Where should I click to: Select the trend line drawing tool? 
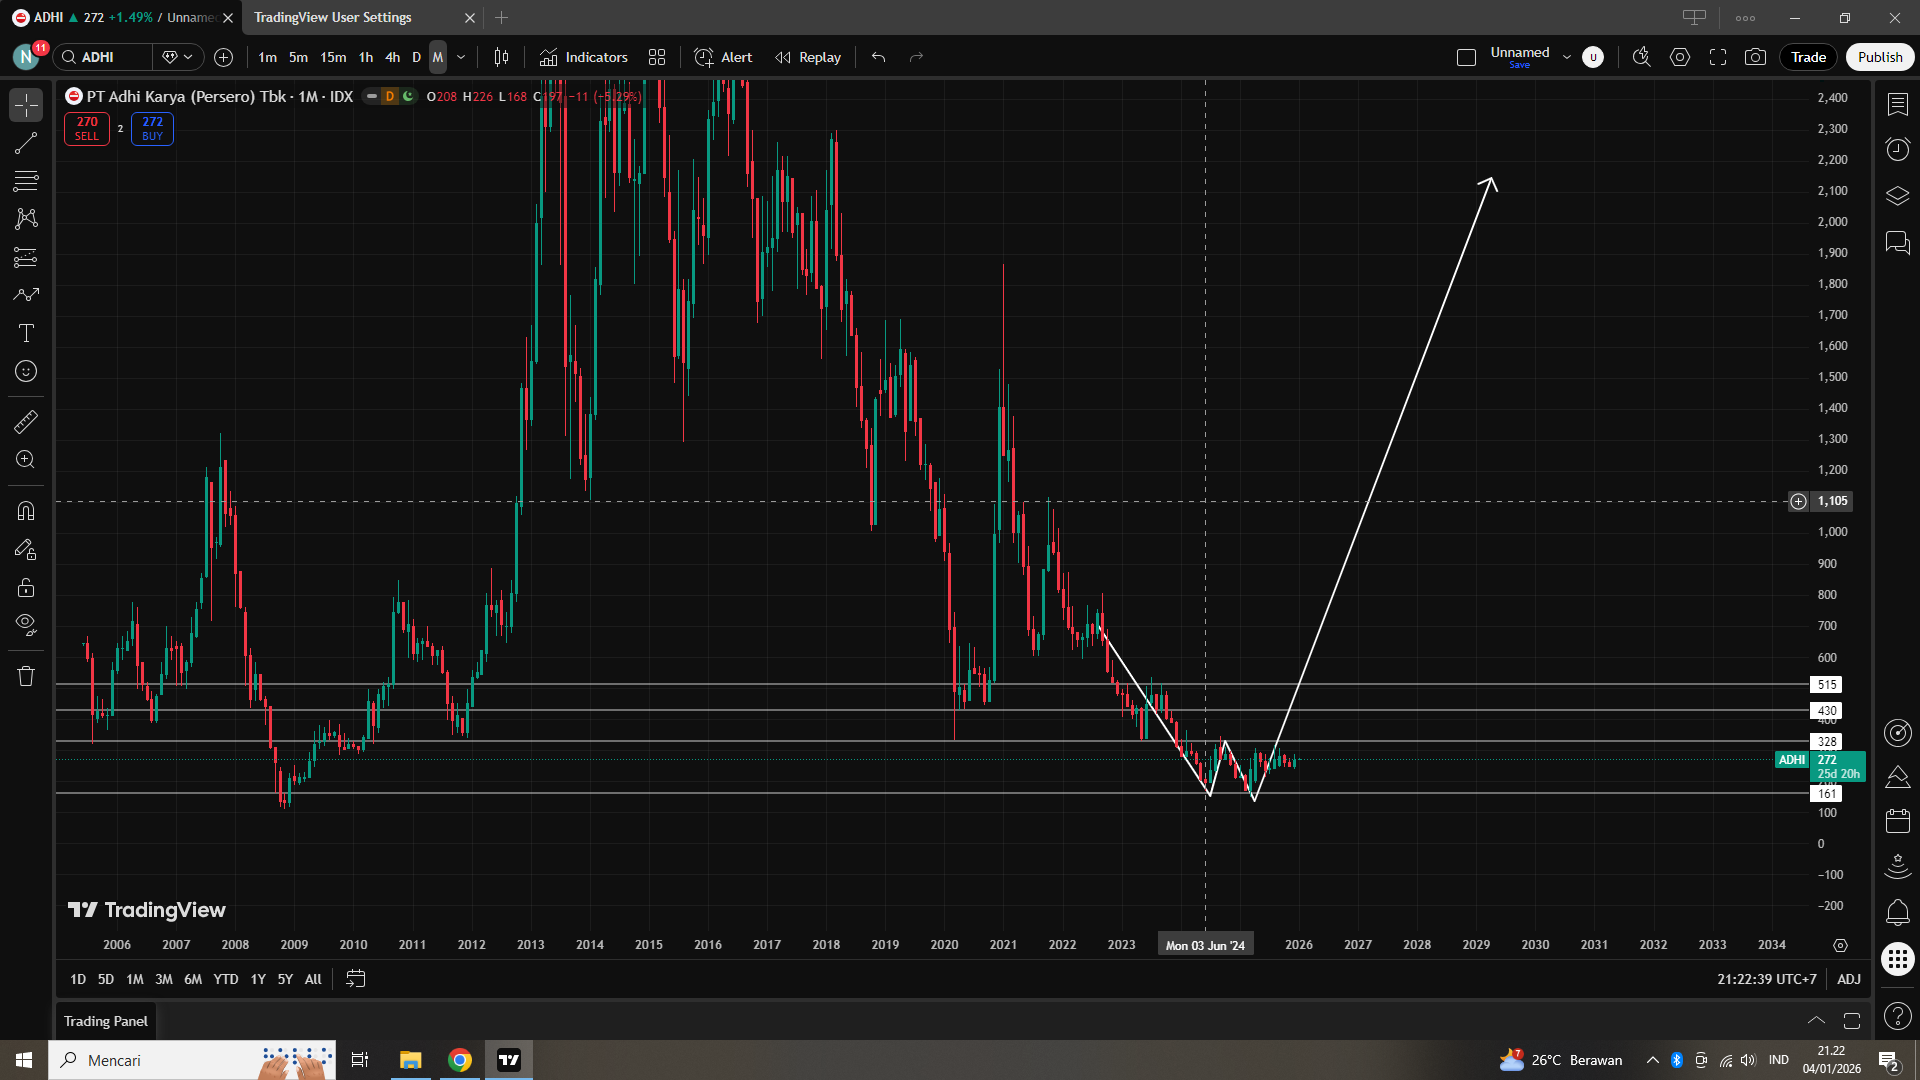26,143
